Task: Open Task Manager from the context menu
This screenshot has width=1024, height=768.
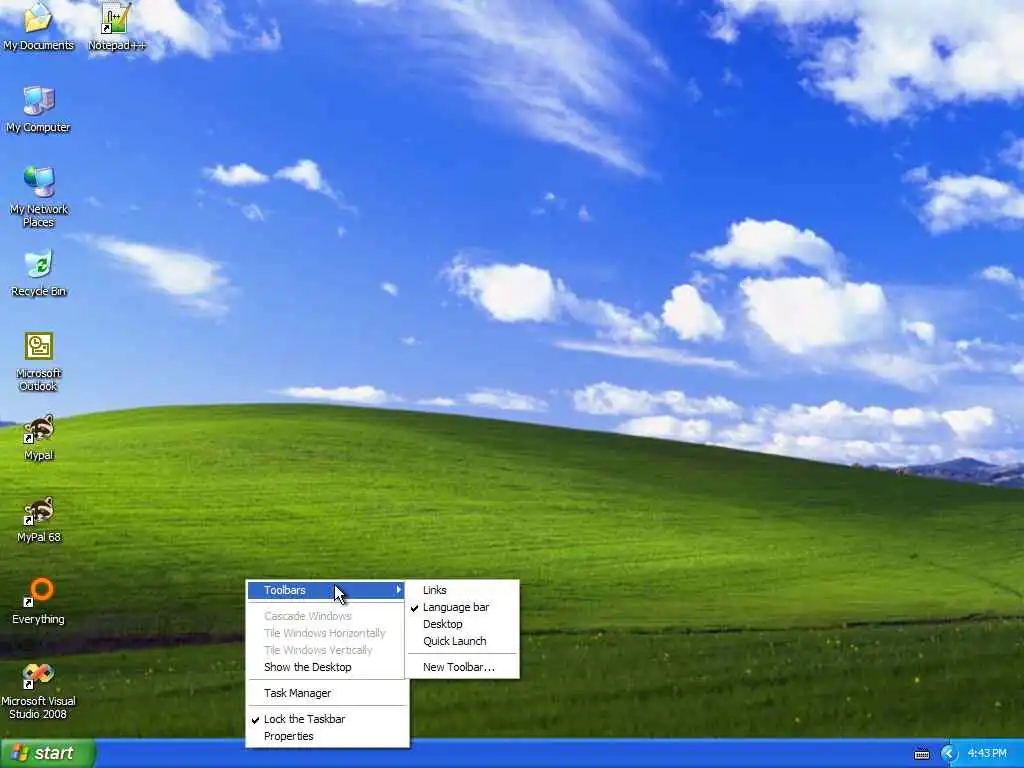Action: pos(326,694)
